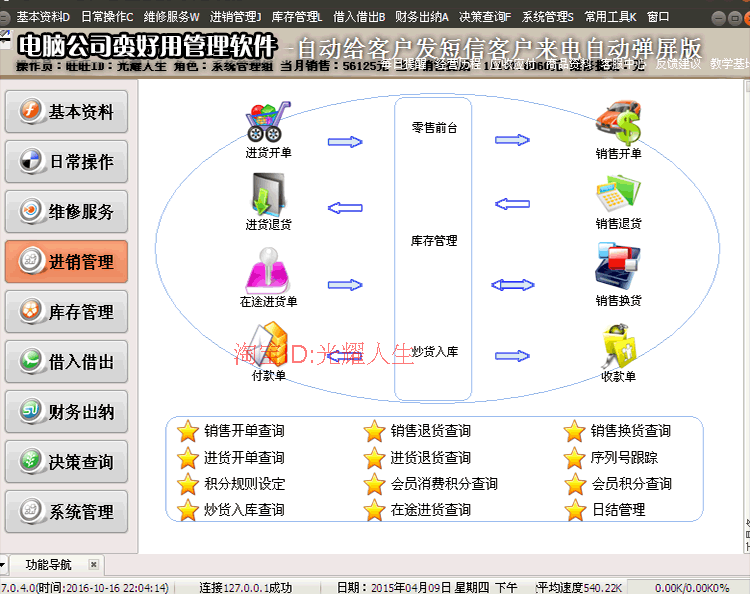750x594 pixels.
Task: Select the highlighted 进销管理 sidebar button
Action: [66, 262]
